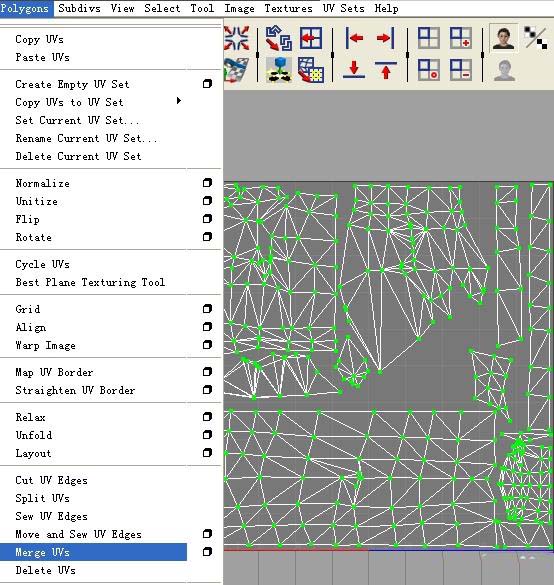Toggle isolate select mode plain grid icon
Viewport: 554px width, 585px height.
[x=428, y=38]
